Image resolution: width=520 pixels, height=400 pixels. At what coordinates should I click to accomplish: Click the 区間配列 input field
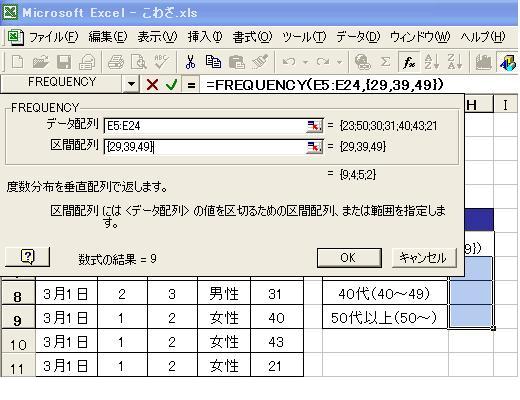[205, 147]
